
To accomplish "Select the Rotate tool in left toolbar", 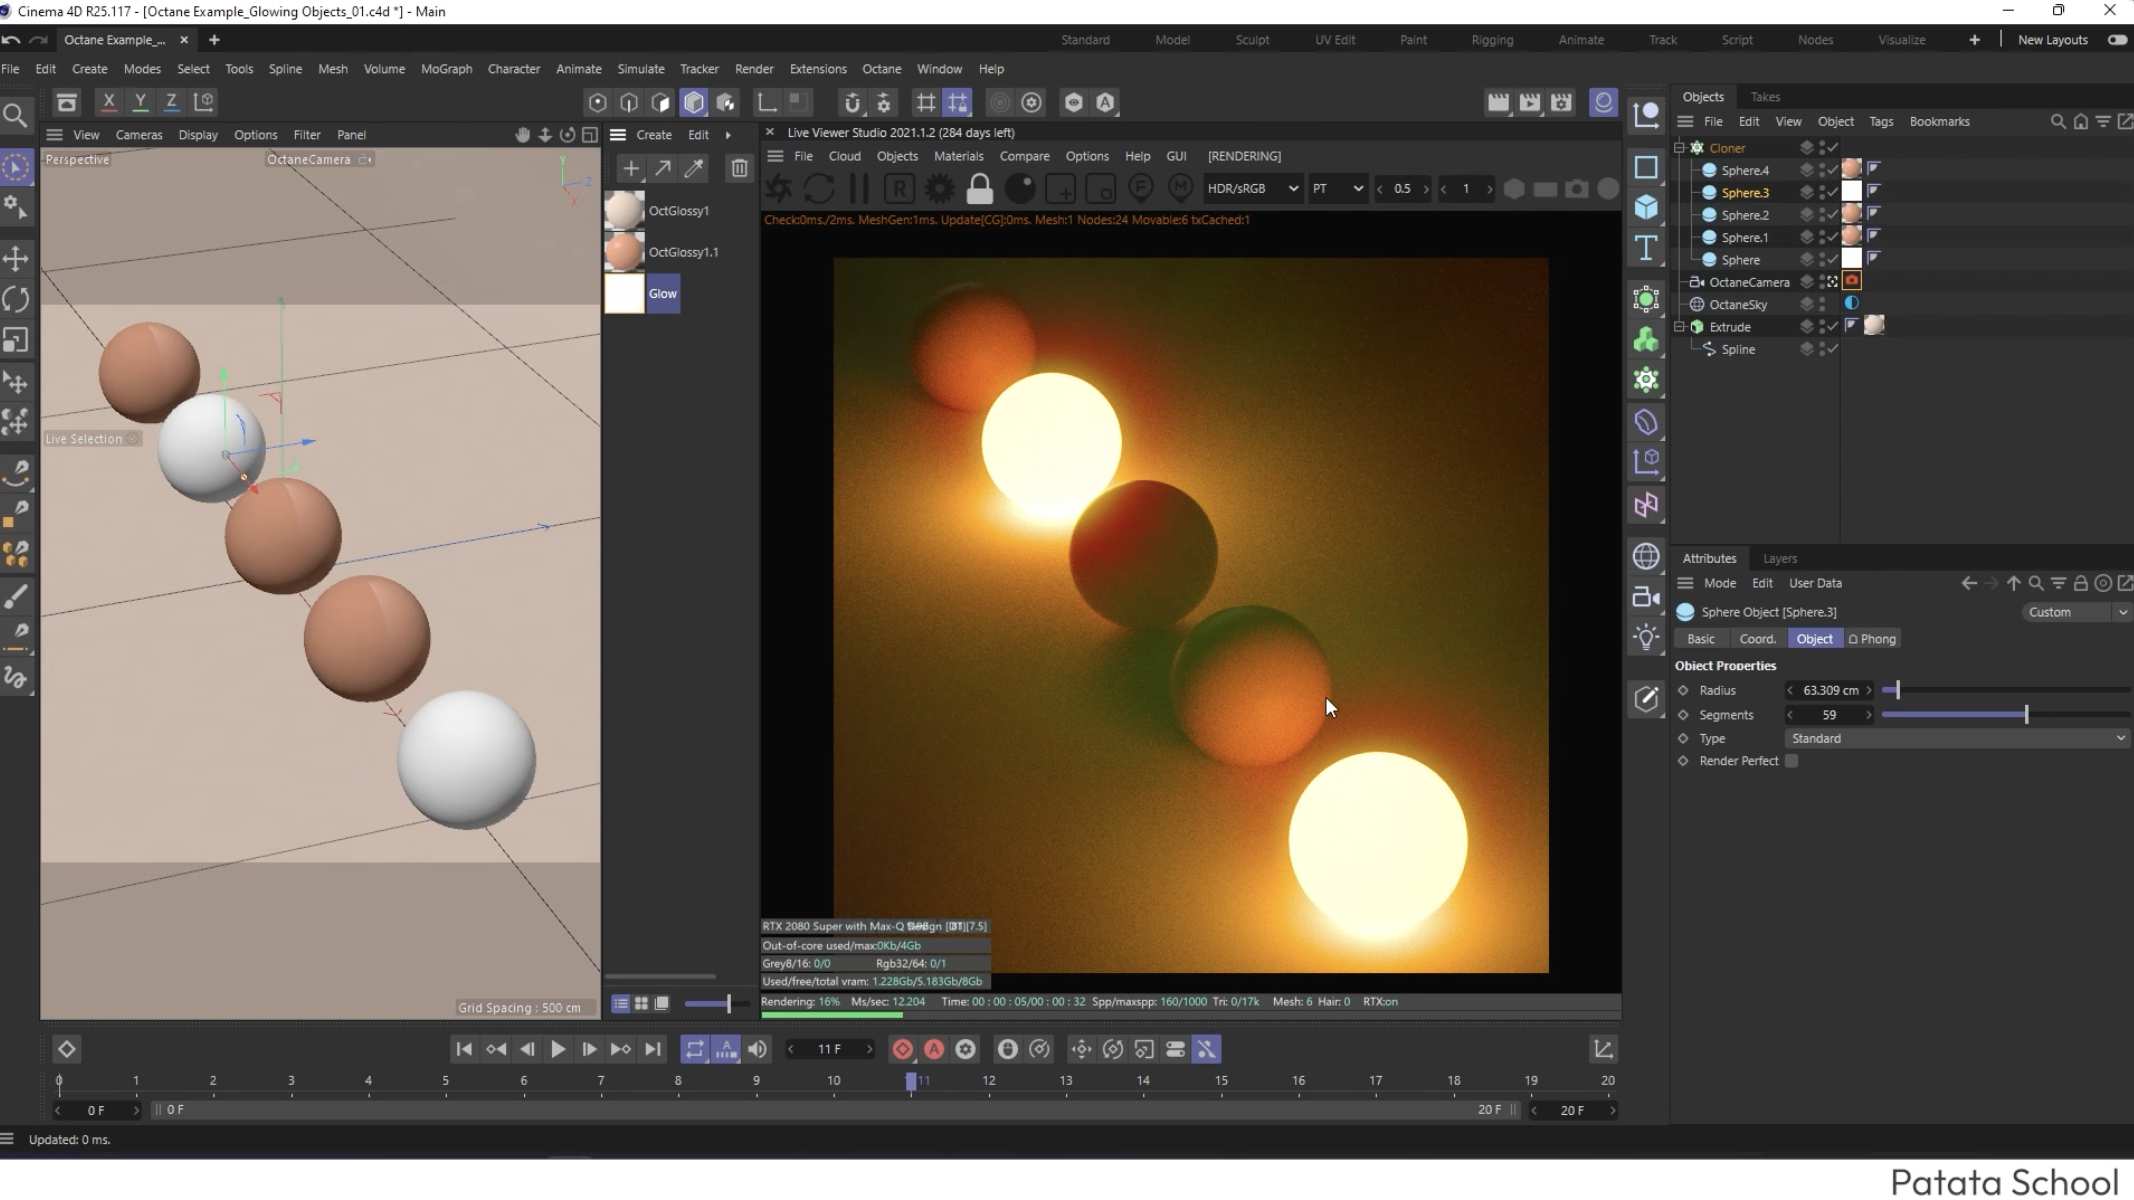I will 16,299.
